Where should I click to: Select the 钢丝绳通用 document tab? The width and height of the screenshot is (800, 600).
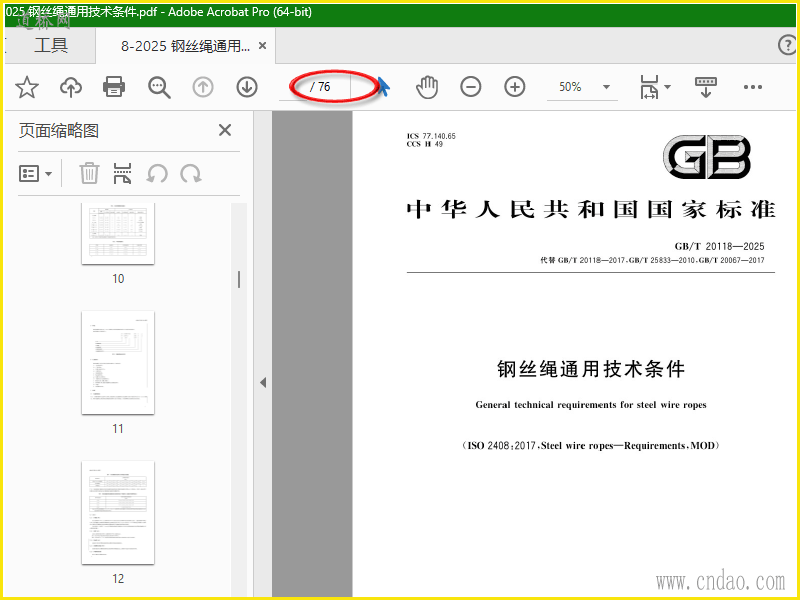[185, 46]
